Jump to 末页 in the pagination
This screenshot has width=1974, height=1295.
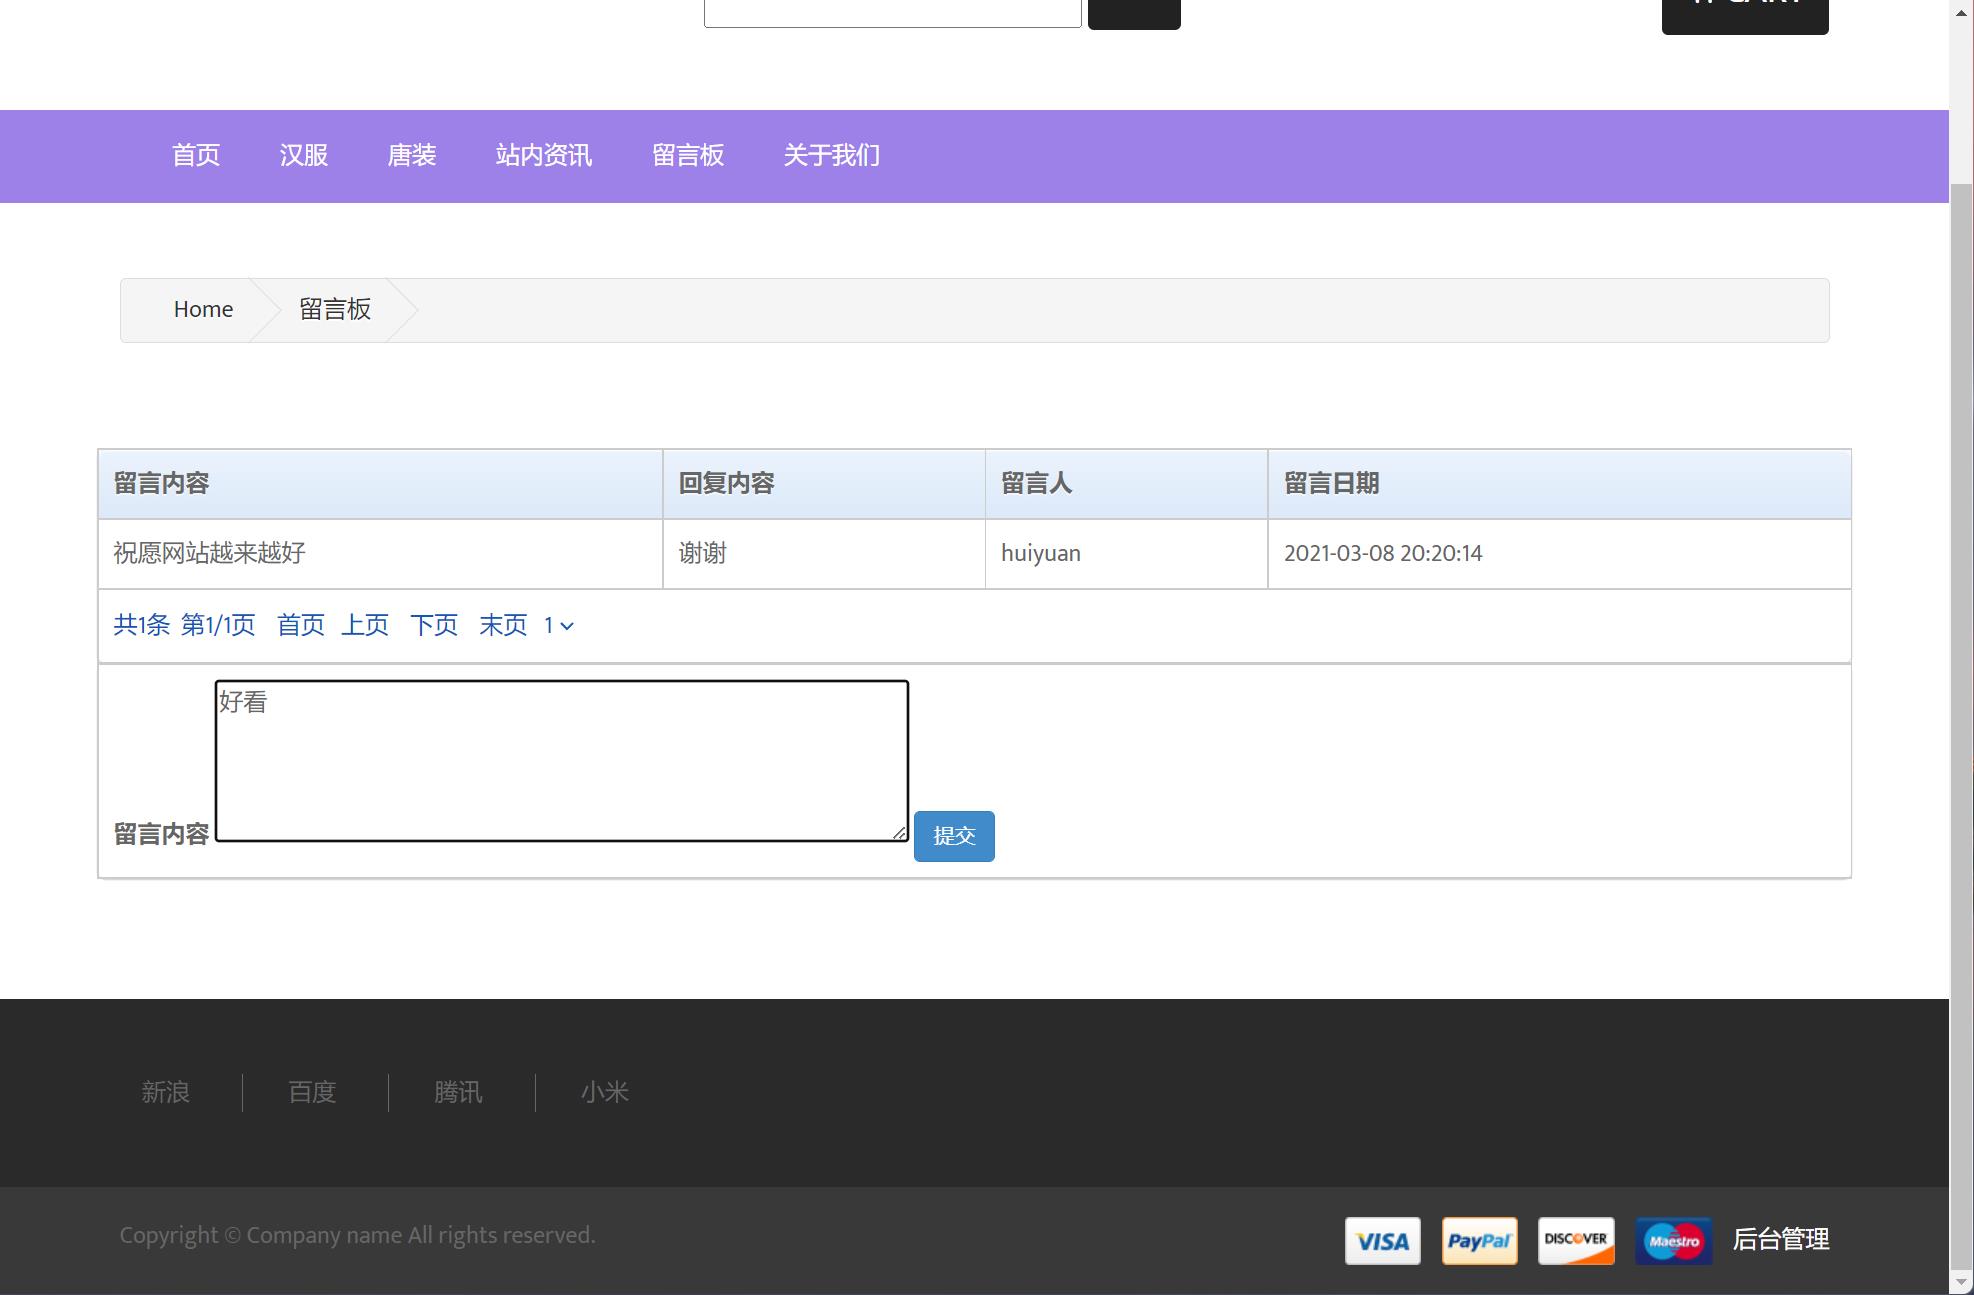[x=503, y=626]
